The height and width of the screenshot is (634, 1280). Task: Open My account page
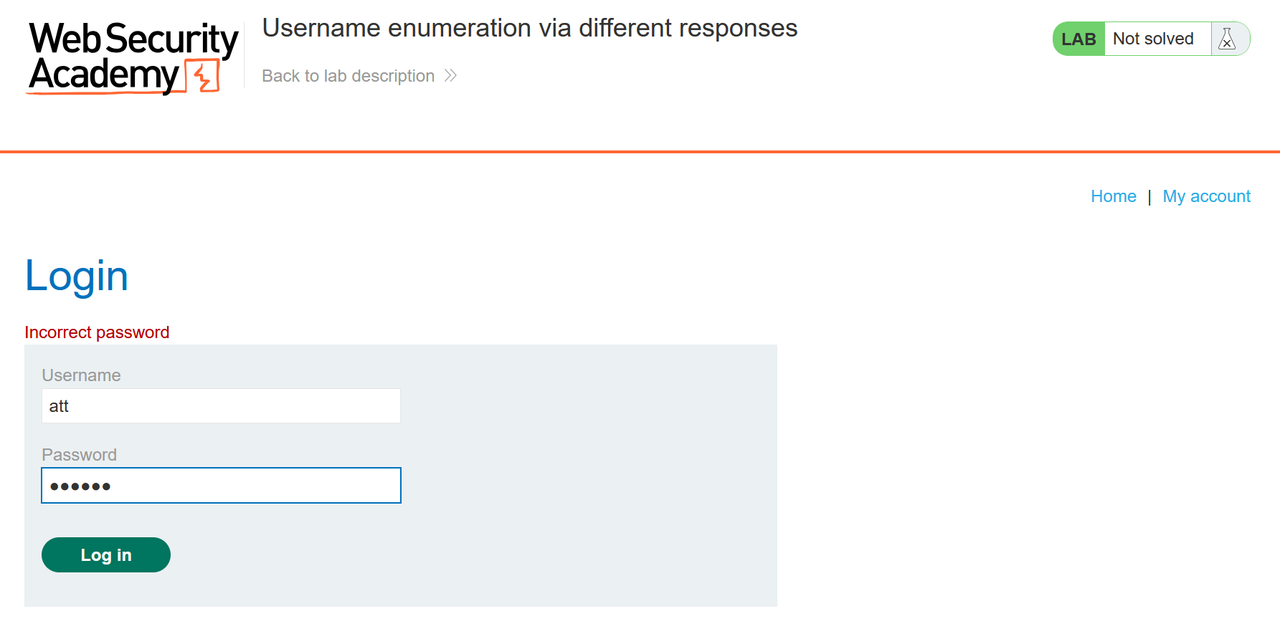[1206, 196]
